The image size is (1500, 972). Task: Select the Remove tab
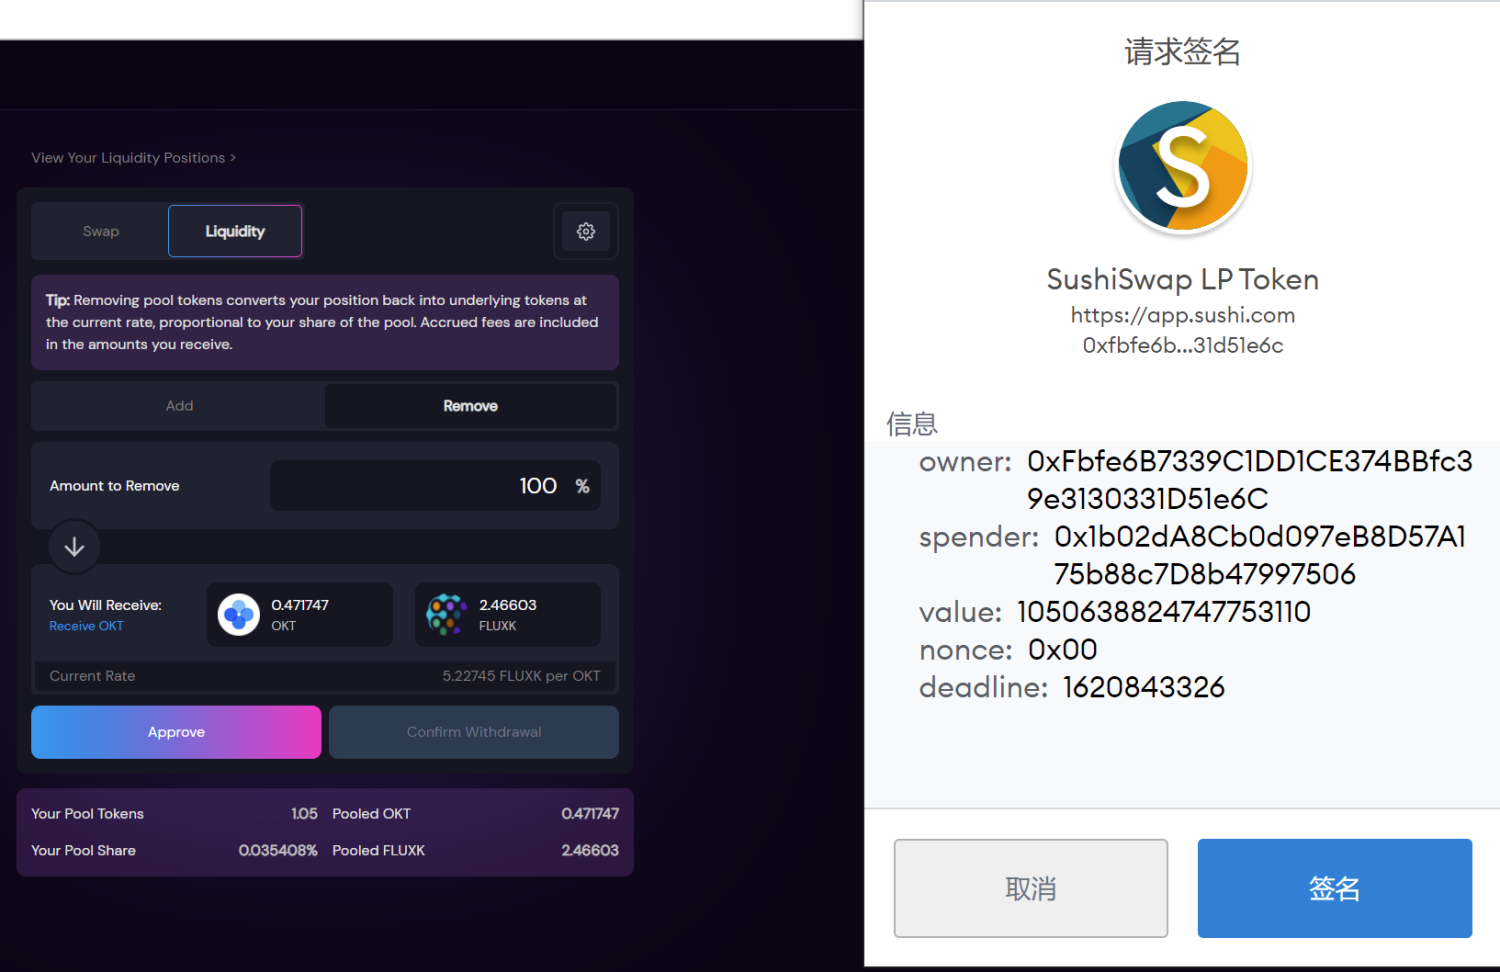471,406
